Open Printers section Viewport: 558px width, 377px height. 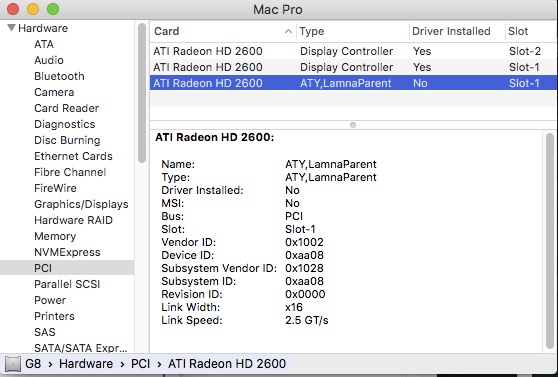tap(54, 316)
